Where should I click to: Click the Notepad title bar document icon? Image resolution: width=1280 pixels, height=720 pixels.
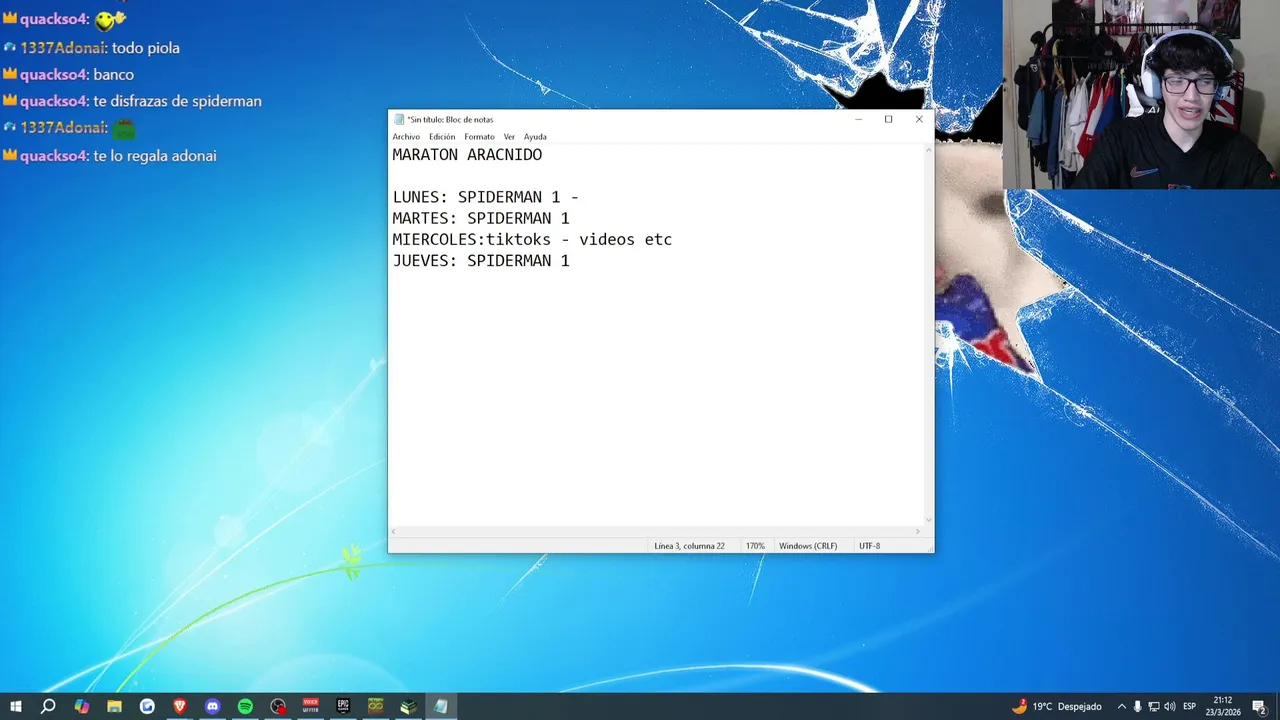(x=399, y=119)
